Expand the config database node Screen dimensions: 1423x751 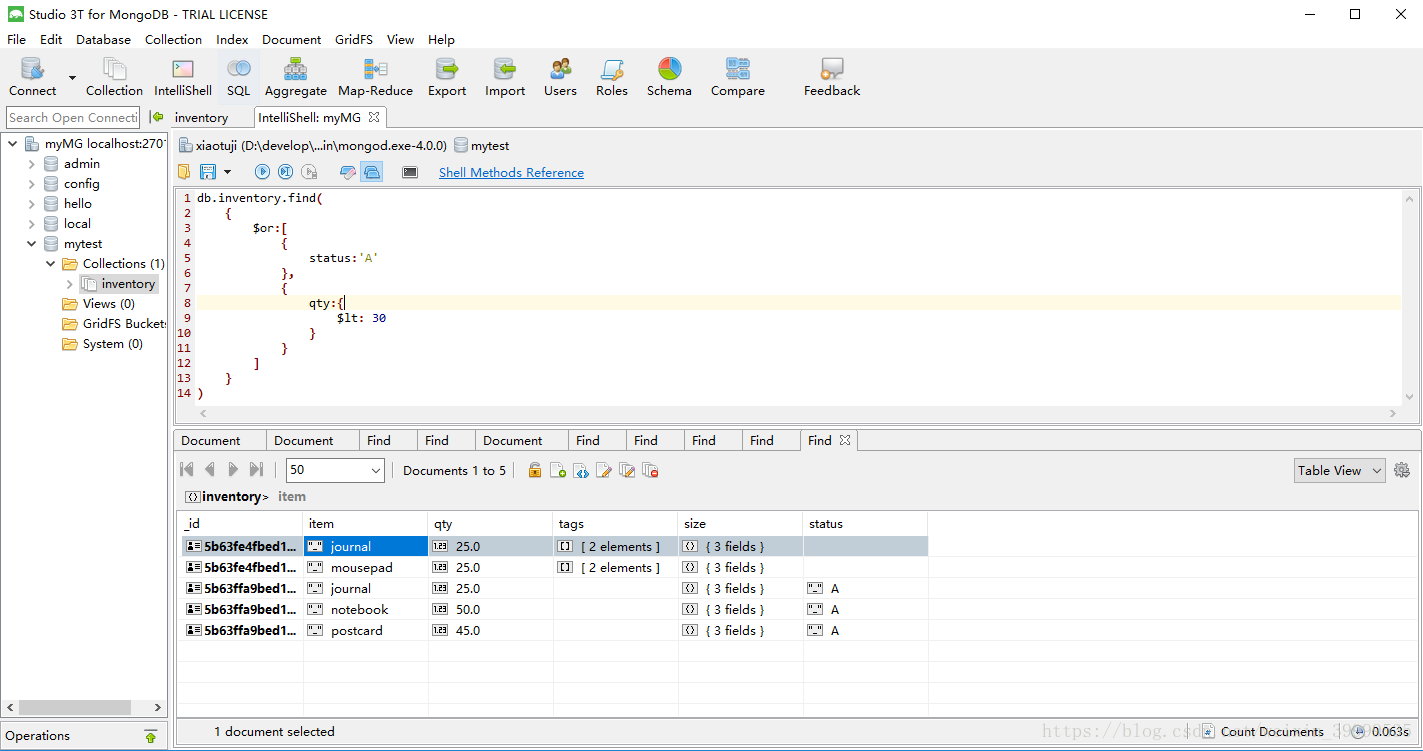[31, 184]
